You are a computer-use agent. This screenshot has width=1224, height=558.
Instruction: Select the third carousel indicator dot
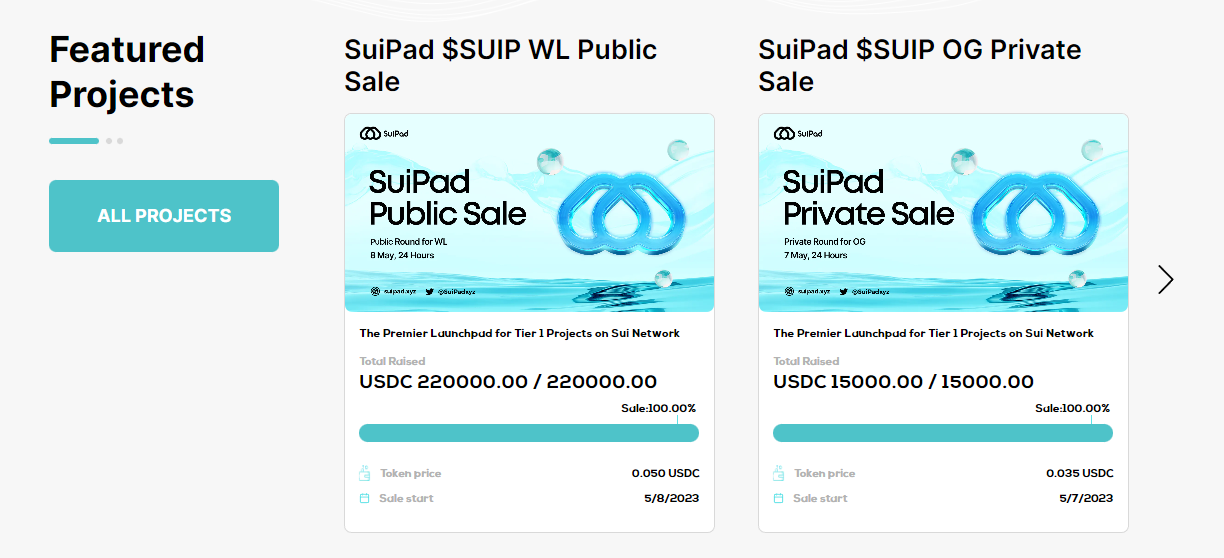120,141
